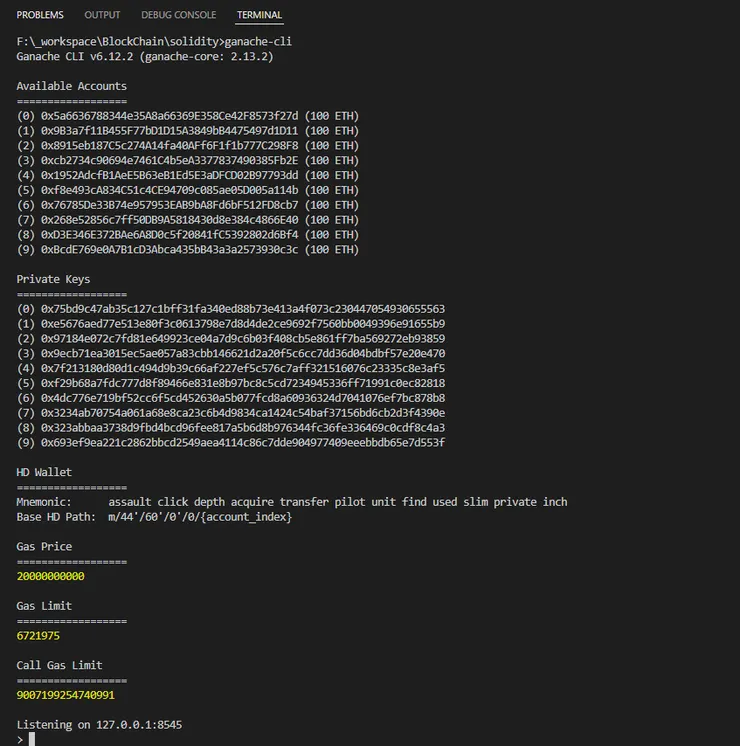This screenshot has width=740, height=746.
Task: Click account (9) address in Available Accounts
Action: tap(169, 249)
